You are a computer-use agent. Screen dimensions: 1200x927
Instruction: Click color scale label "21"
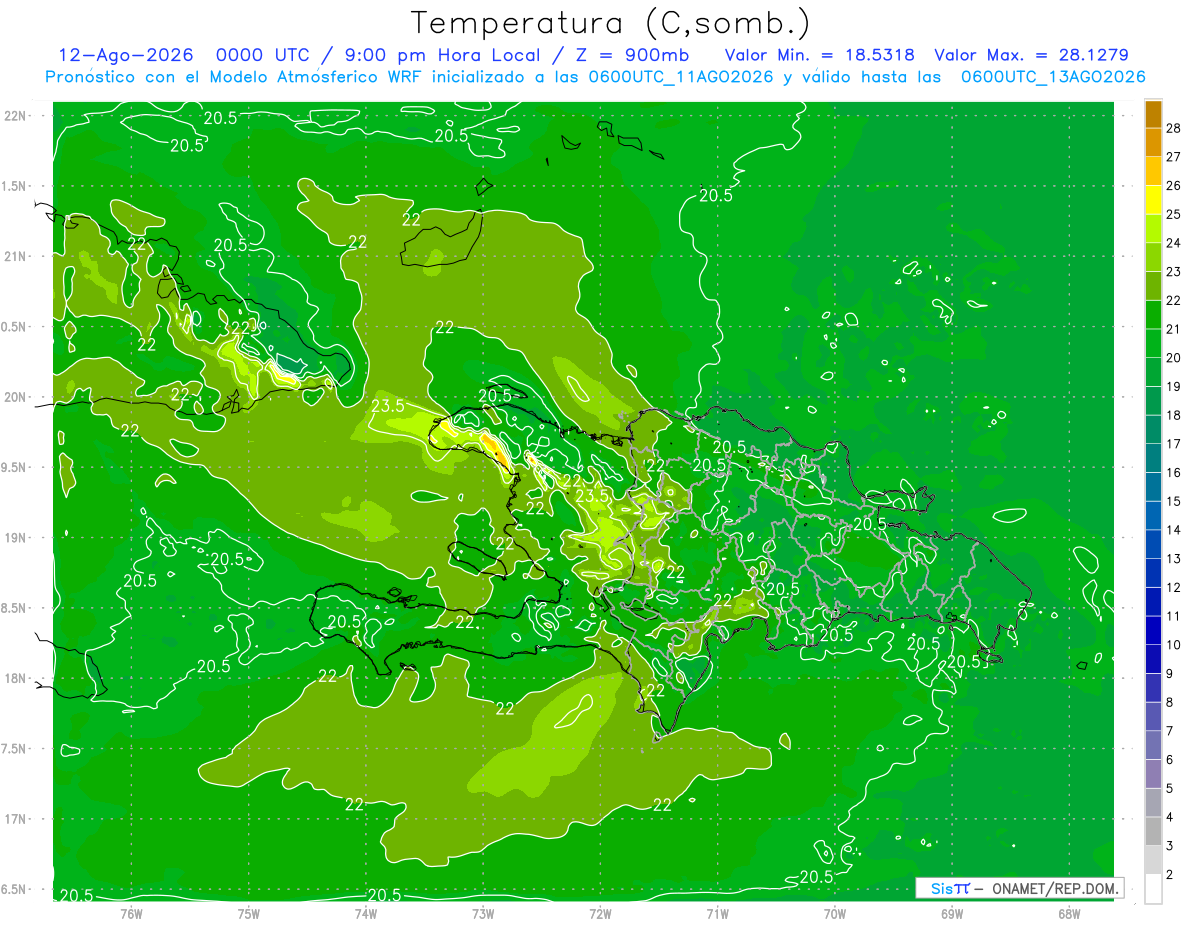tap(1175, 329)
